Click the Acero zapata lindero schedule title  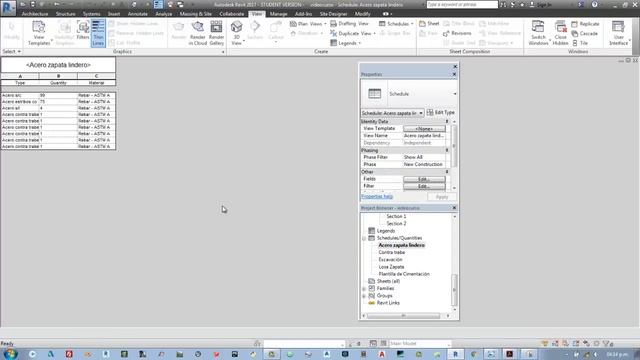58,65
